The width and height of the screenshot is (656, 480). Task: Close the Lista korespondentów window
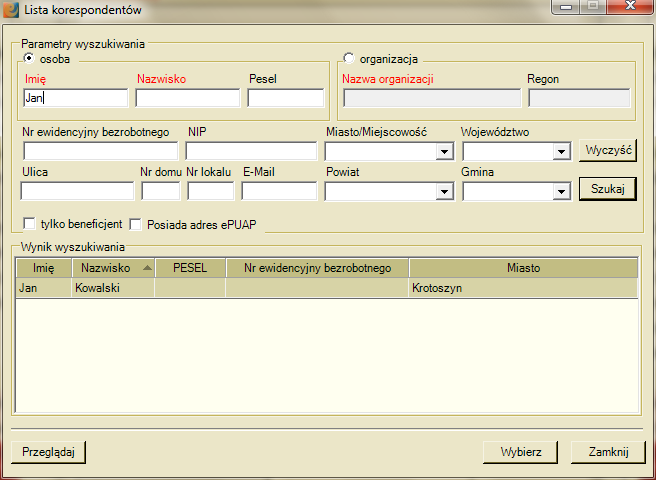coord(630,6)
